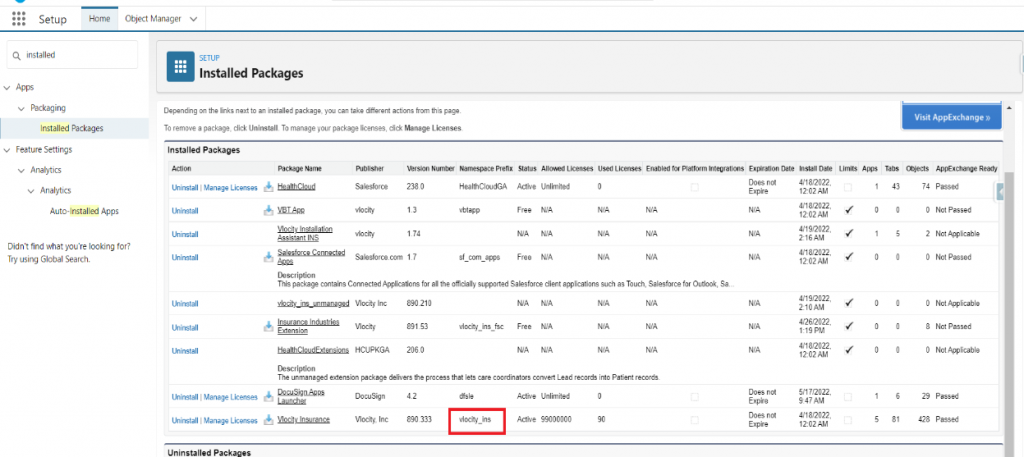1024x457 pixels.
Task: Click the Uninstalled Packages section heading
Action: click(209, 452)
